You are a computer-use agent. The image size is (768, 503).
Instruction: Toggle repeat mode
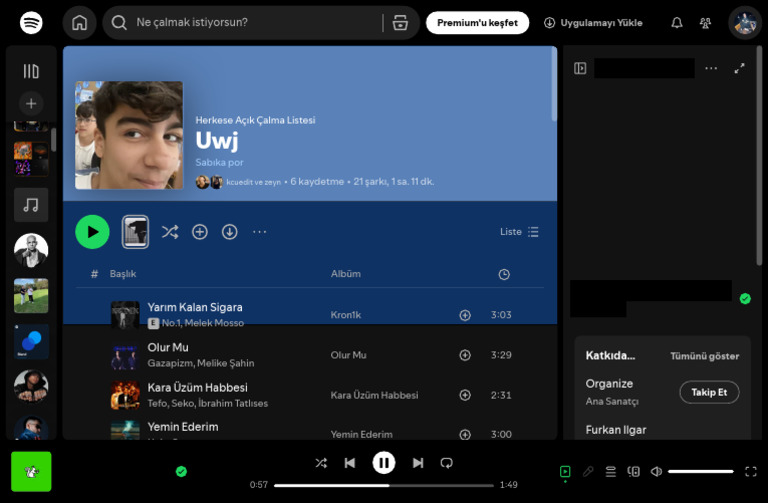[447, 463]
